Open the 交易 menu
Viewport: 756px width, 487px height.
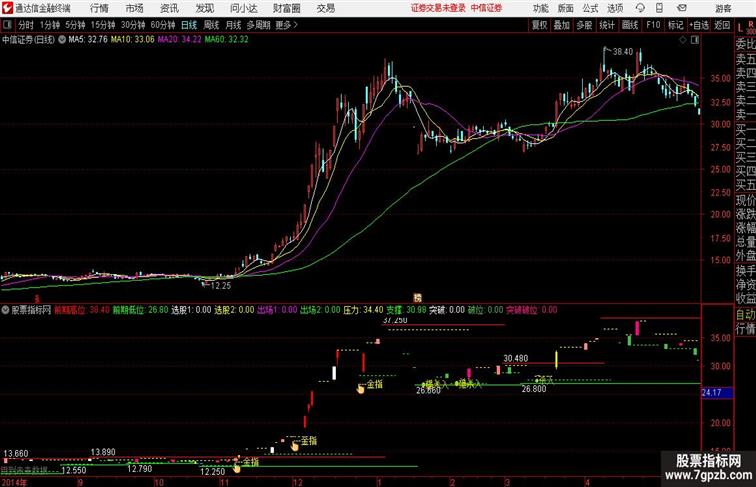[325, 8]
